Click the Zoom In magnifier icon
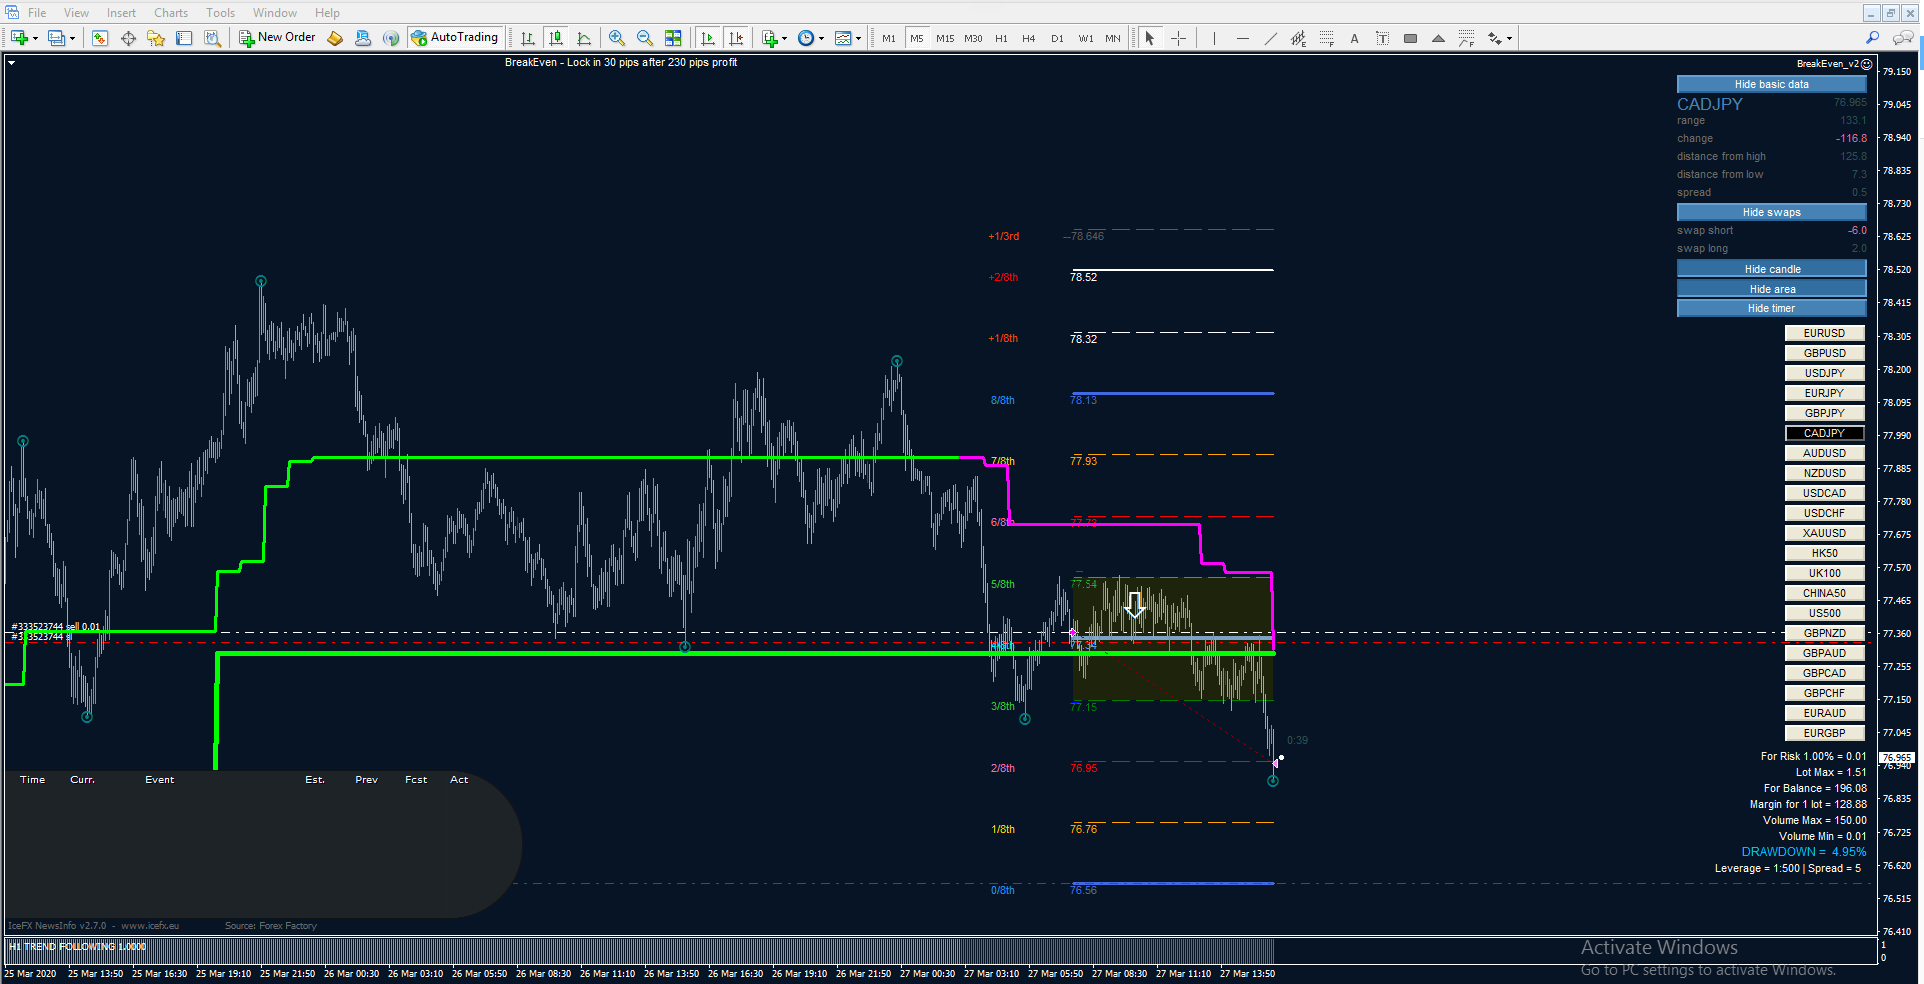 tap(617, 38)
